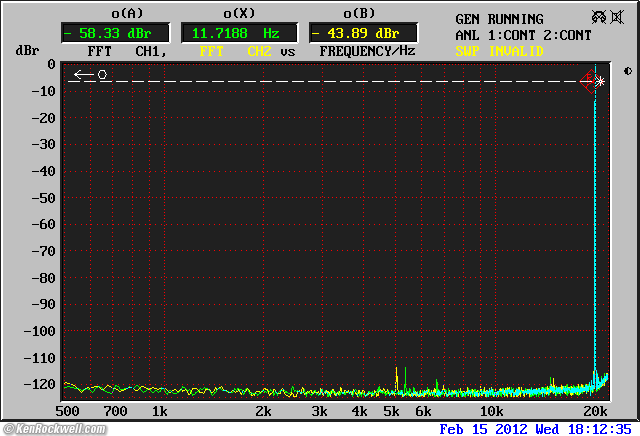Image resolution: width=640 pixels, height=436 pixels.
Task: Select the -43.89 dBr readout field
Action: tap(363, 33)
